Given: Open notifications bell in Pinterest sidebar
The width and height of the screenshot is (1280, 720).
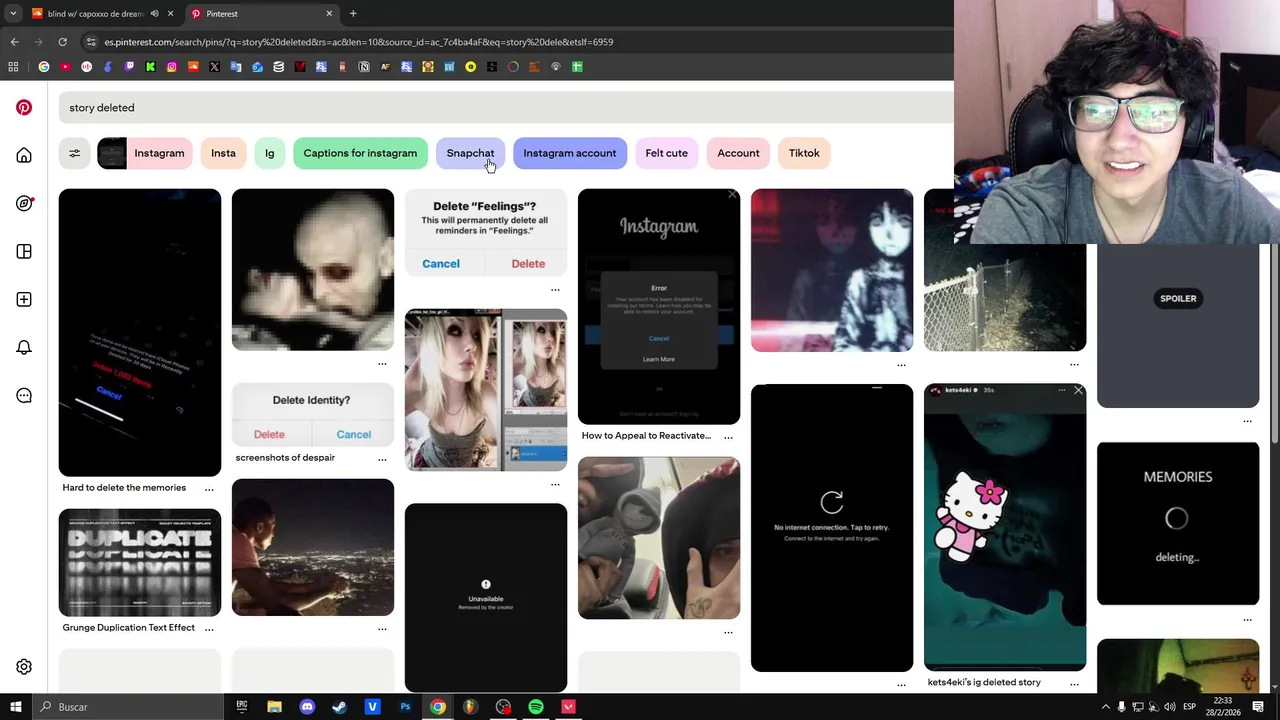Looking at the screenshot, I should pyautogui.click(x=24, y=347).
